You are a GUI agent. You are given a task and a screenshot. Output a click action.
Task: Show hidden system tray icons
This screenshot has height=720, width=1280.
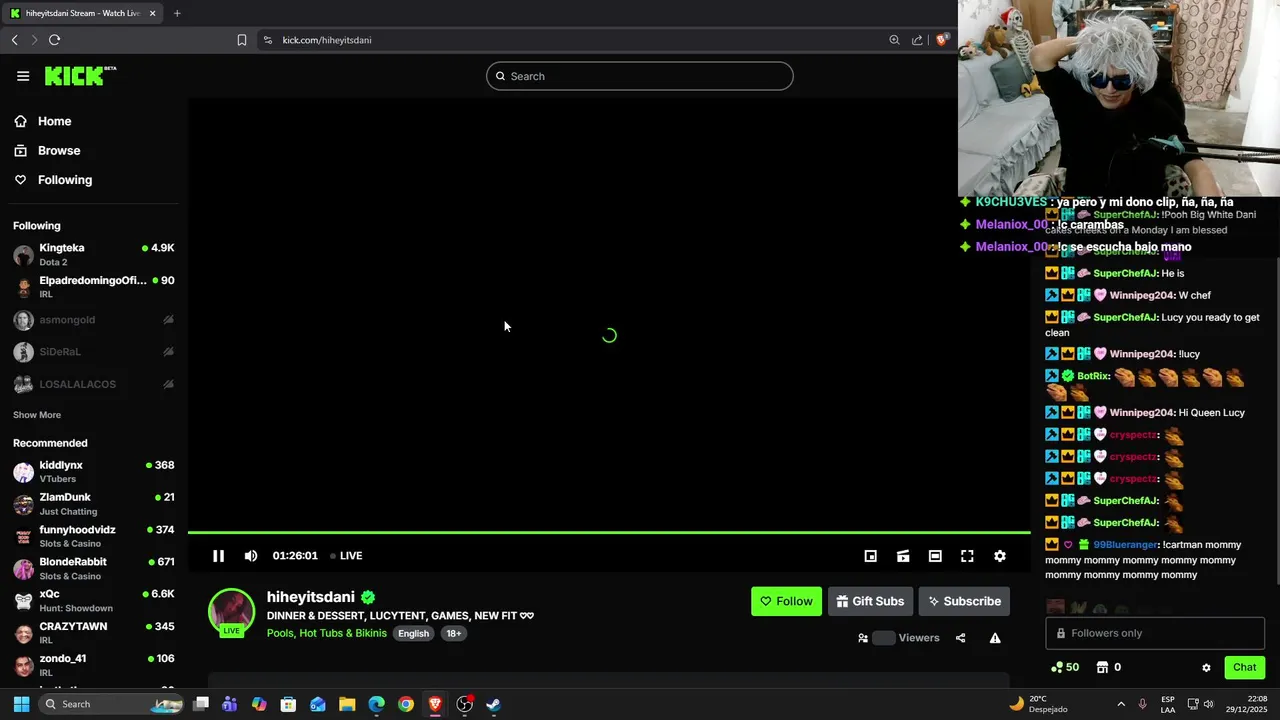click(1120, 704)
